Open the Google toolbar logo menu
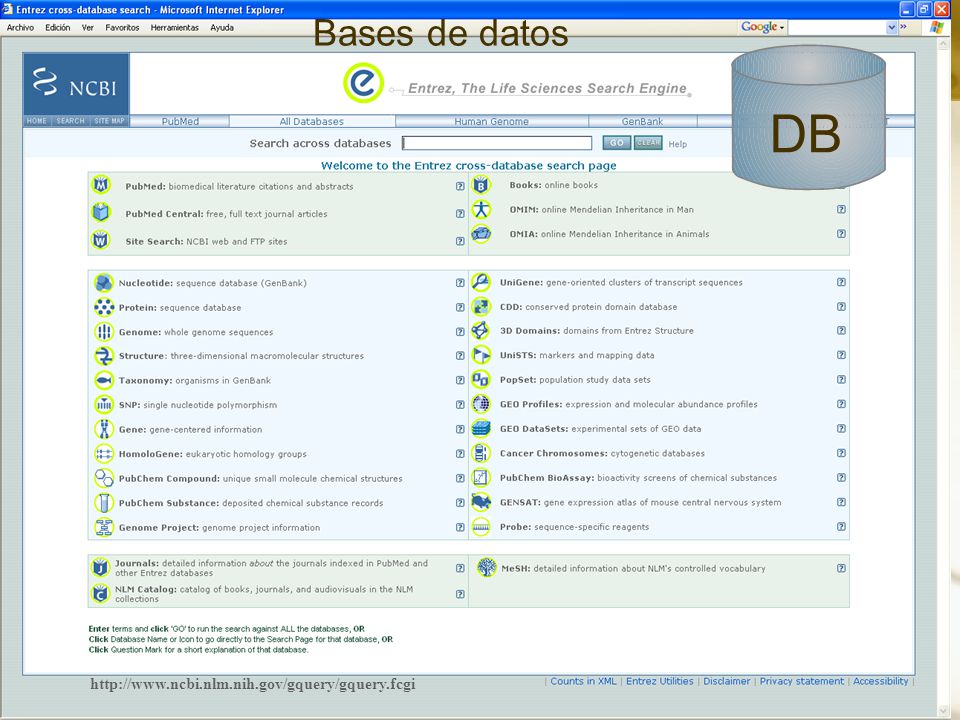Image resolution: width=960 pixels, height=720 pixels. (762, 26)
